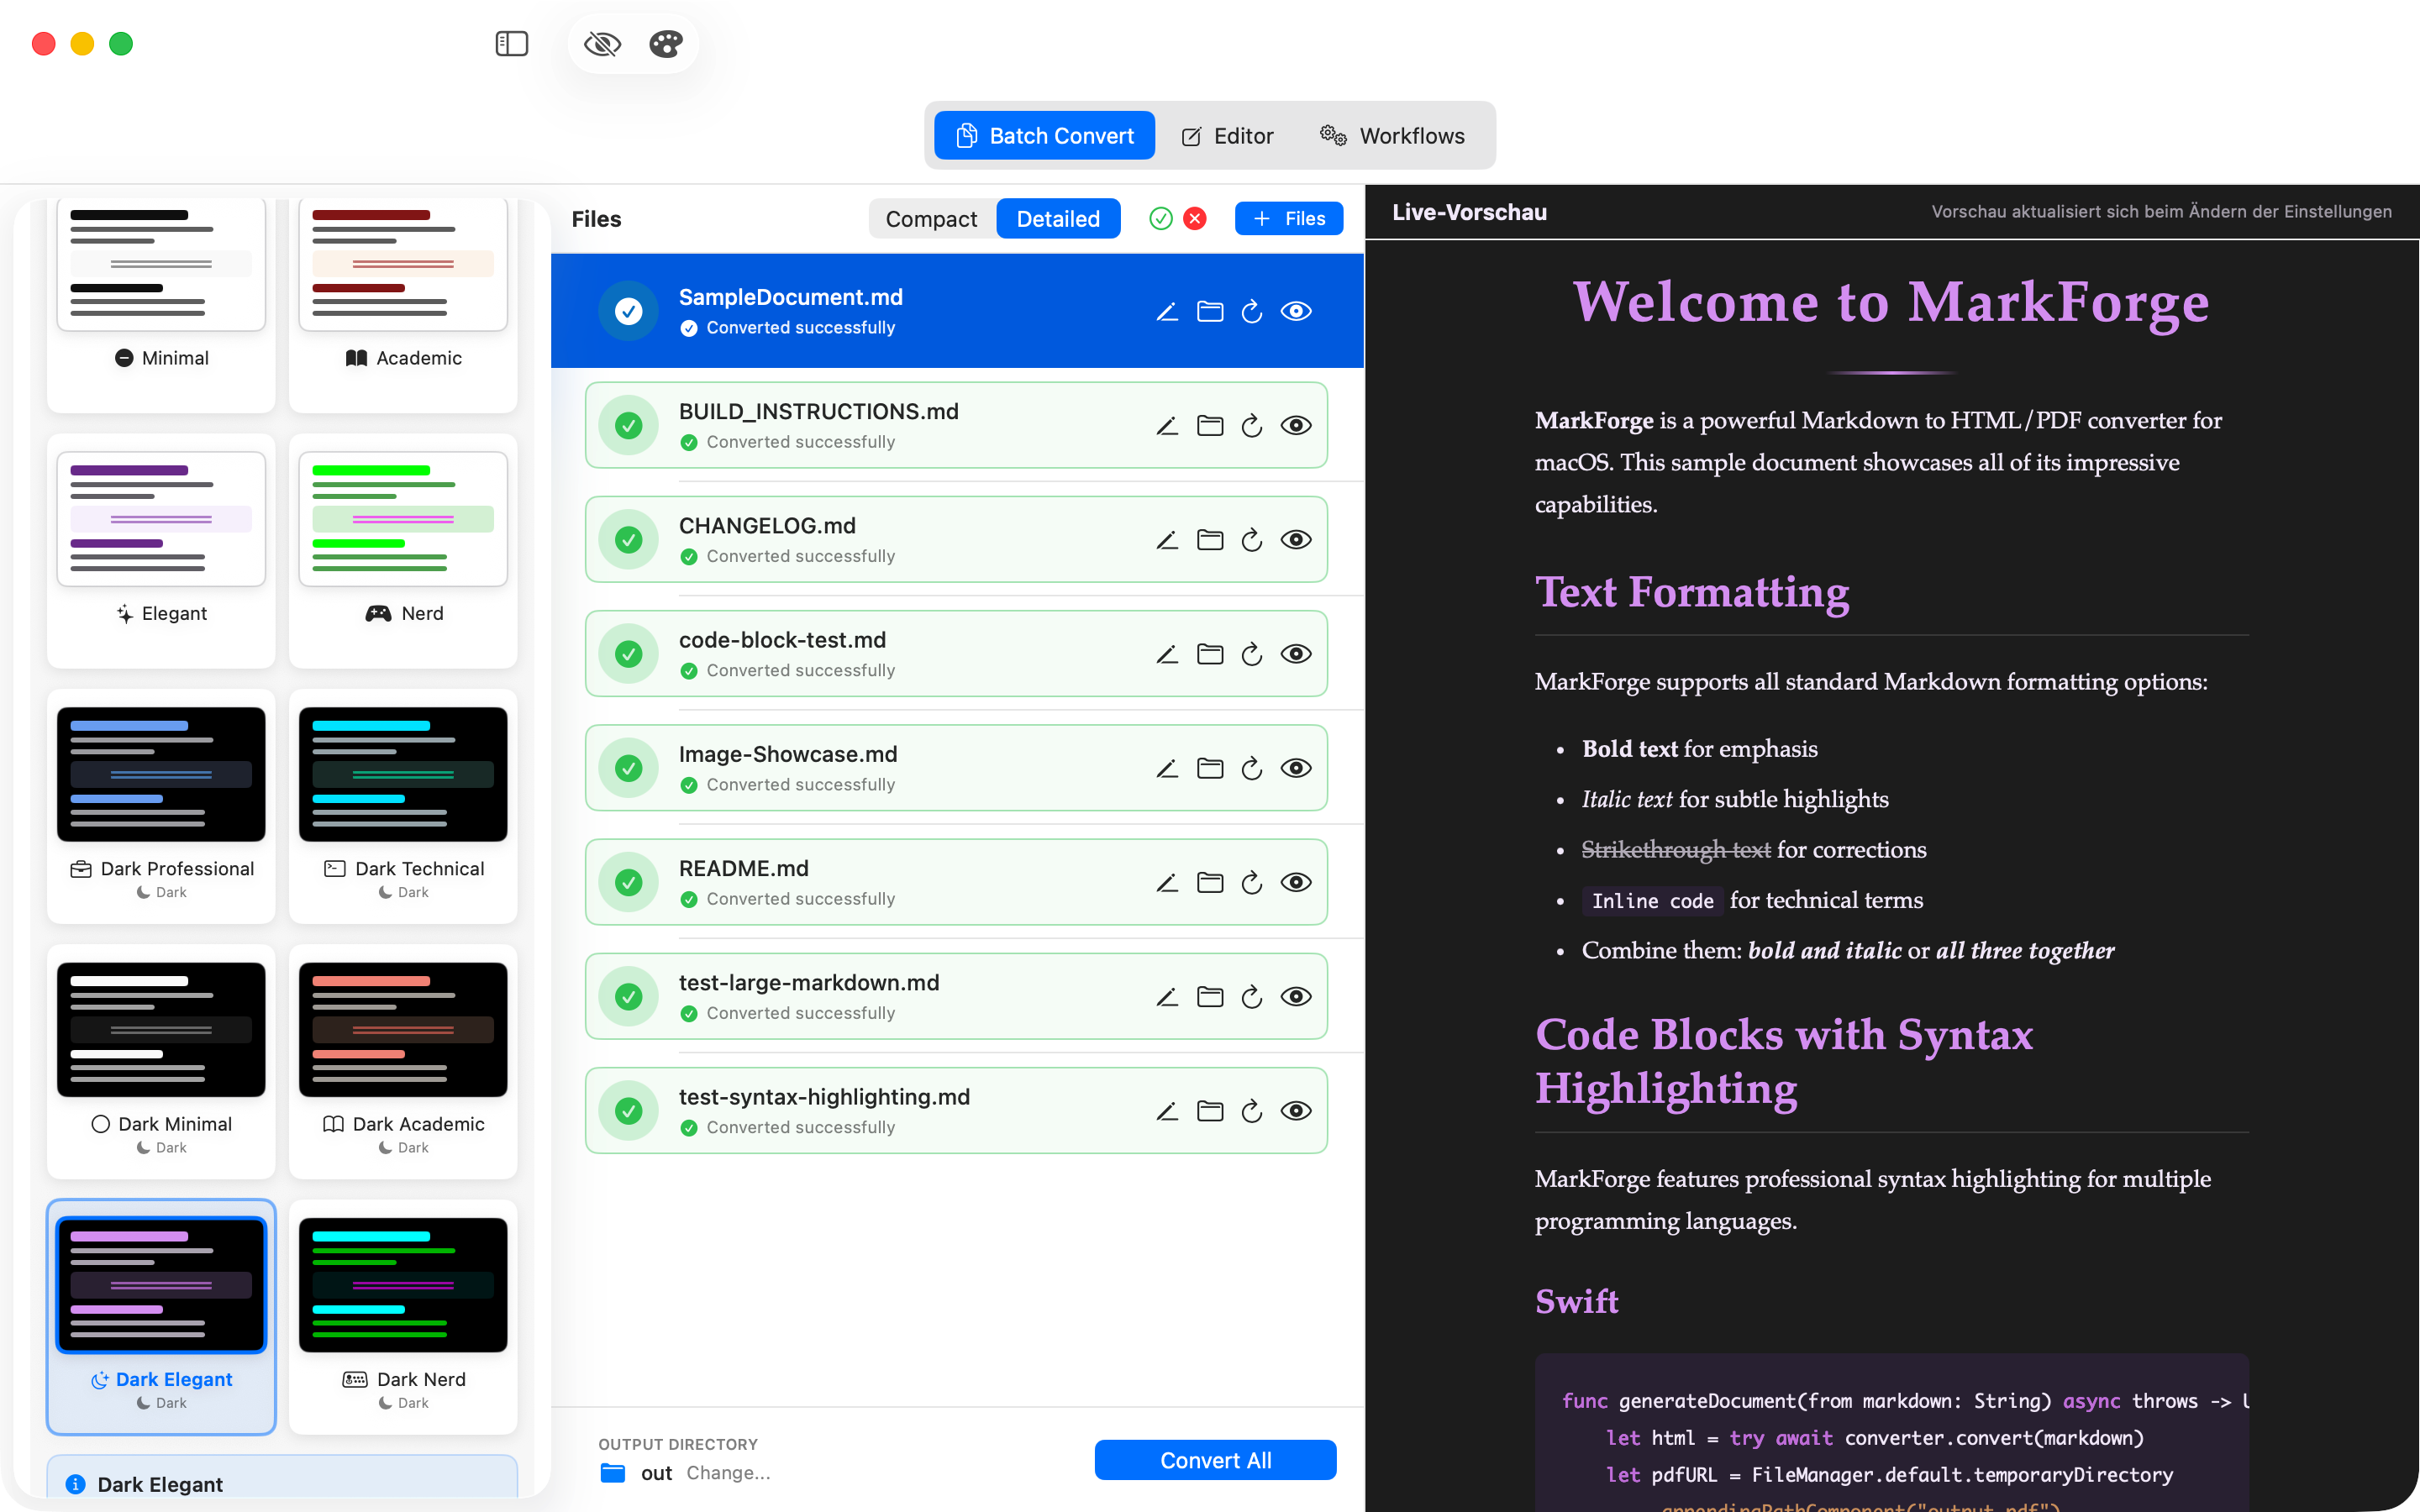Click the edit pencil for BUILD_INSTRUCTIONS.md
Viewport: 2420px width, 1512px height.
point(1167,426)
